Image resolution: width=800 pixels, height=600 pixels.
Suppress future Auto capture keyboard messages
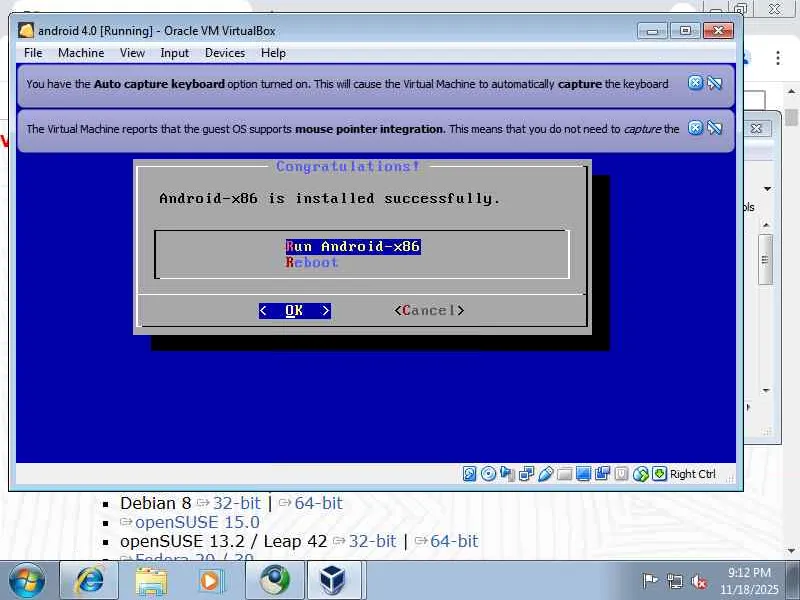[715, 83]
